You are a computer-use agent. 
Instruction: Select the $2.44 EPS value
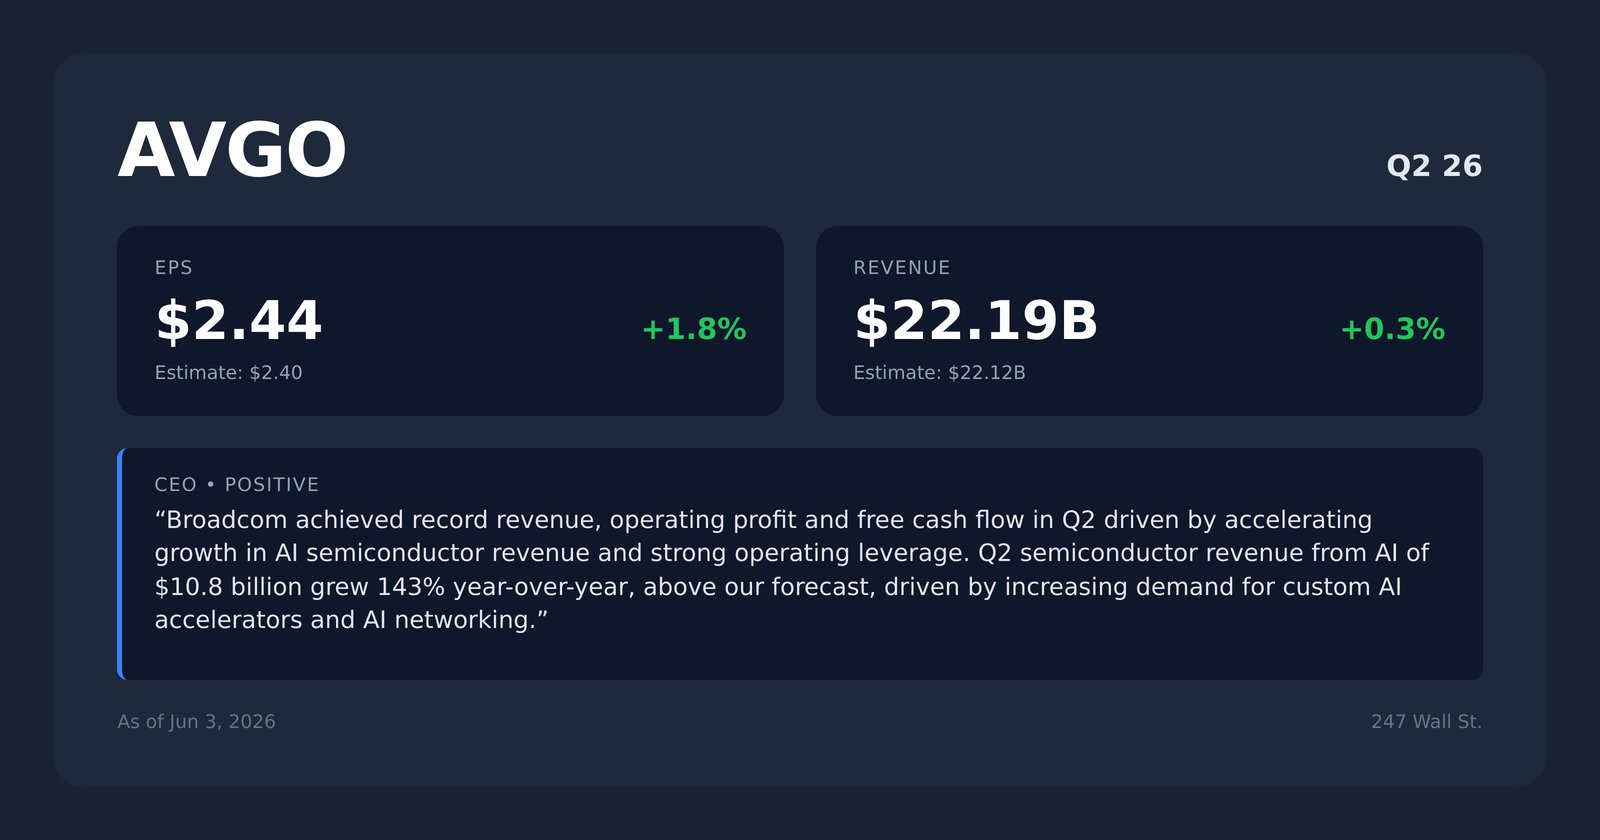(238, 321)
